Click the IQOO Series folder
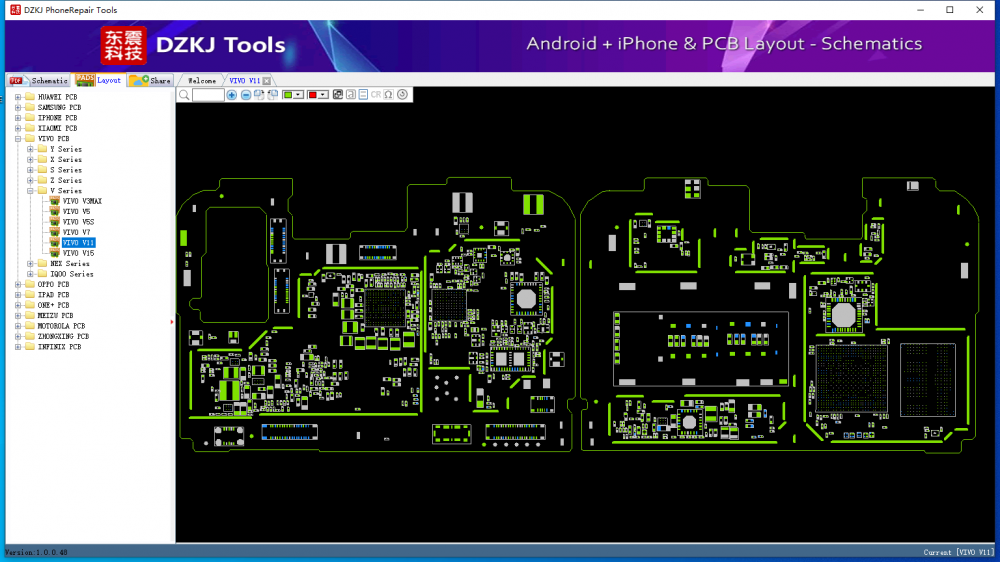The width and height of the screenshot is (1000, 562). [x=71, y=274]
